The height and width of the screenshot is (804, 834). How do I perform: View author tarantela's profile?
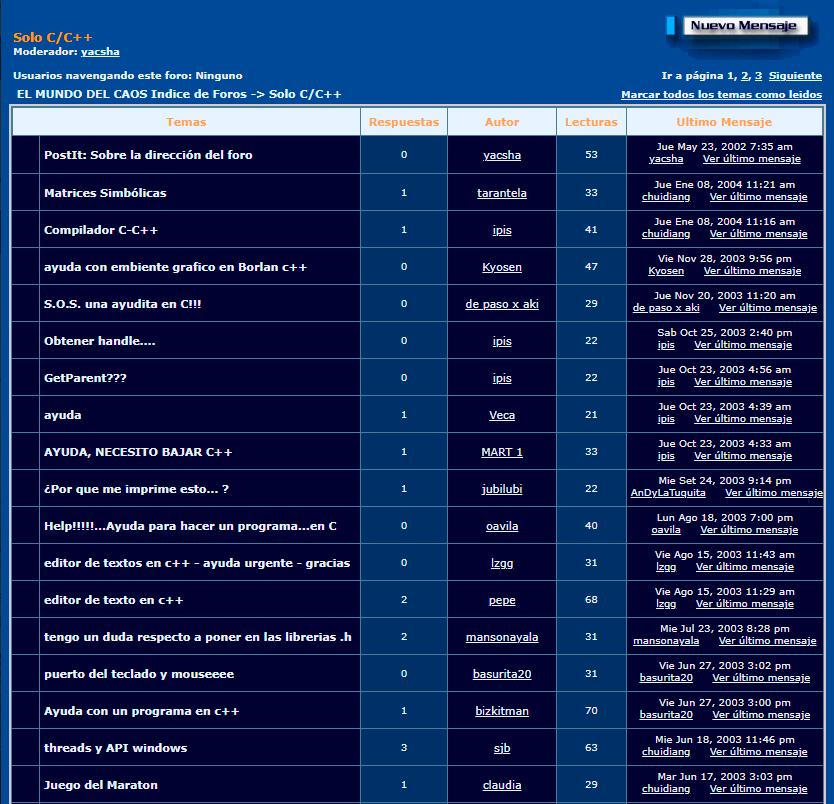click(x=502, y=193)
